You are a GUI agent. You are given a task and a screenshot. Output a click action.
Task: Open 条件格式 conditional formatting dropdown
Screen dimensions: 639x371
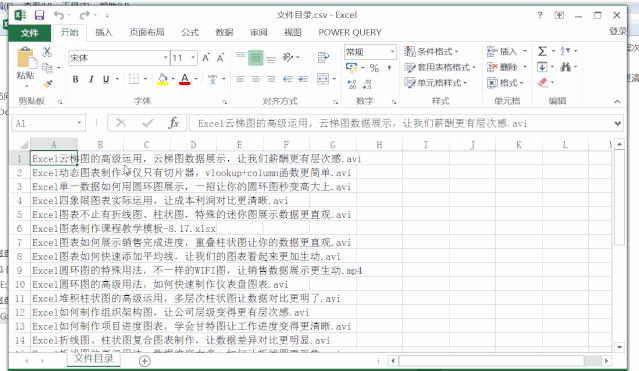click(431, 52)
